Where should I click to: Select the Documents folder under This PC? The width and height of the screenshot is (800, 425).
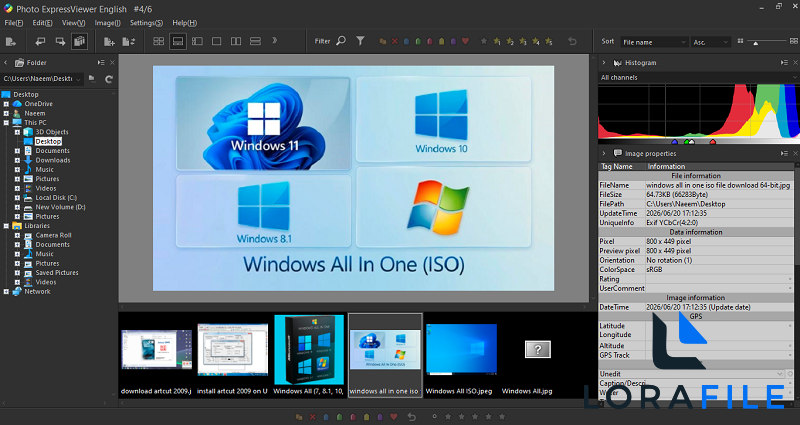point(52,151)
